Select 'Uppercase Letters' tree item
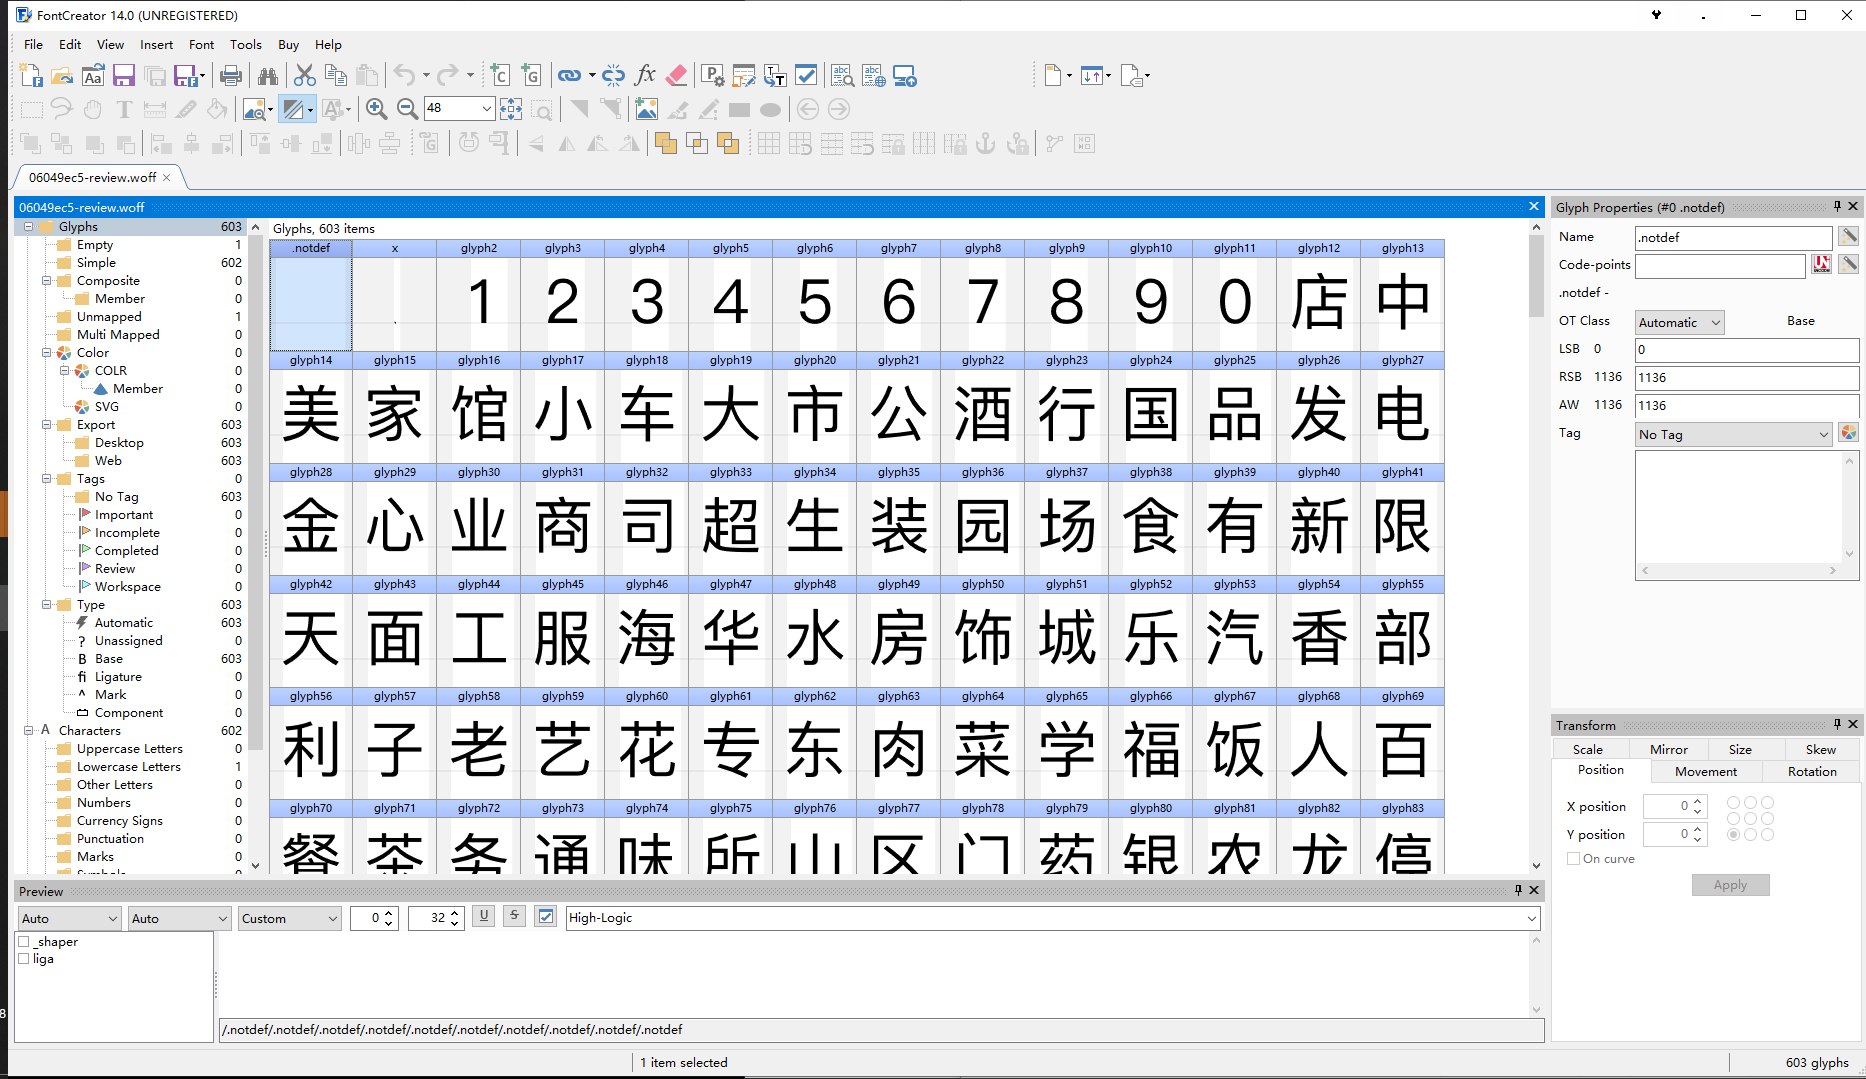Image resolution: width=1866 pixels, height=1079 pixels. pyautogui.click(x=129, y=749)
